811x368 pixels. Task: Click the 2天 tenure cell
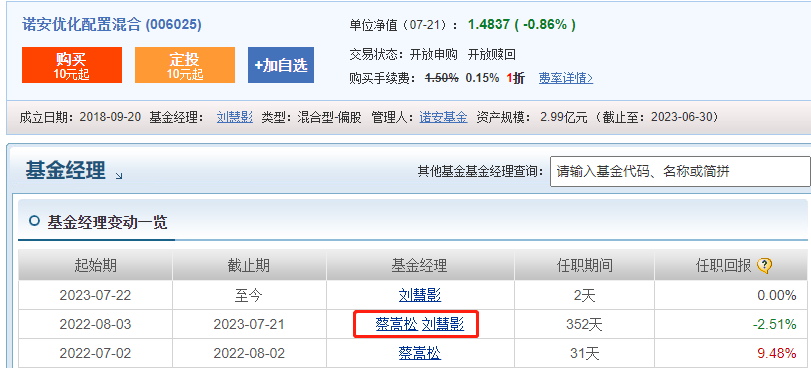(584, 296)
